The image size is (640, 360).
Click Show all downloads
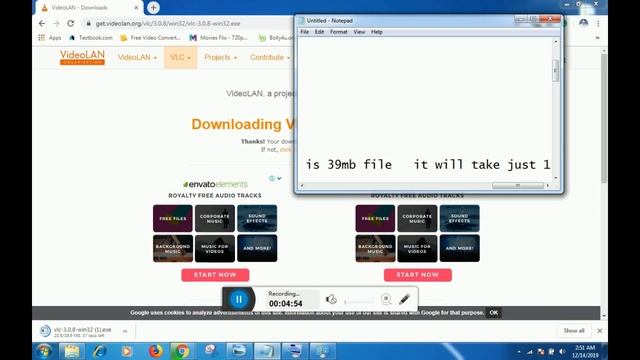(x=574, y=331)
